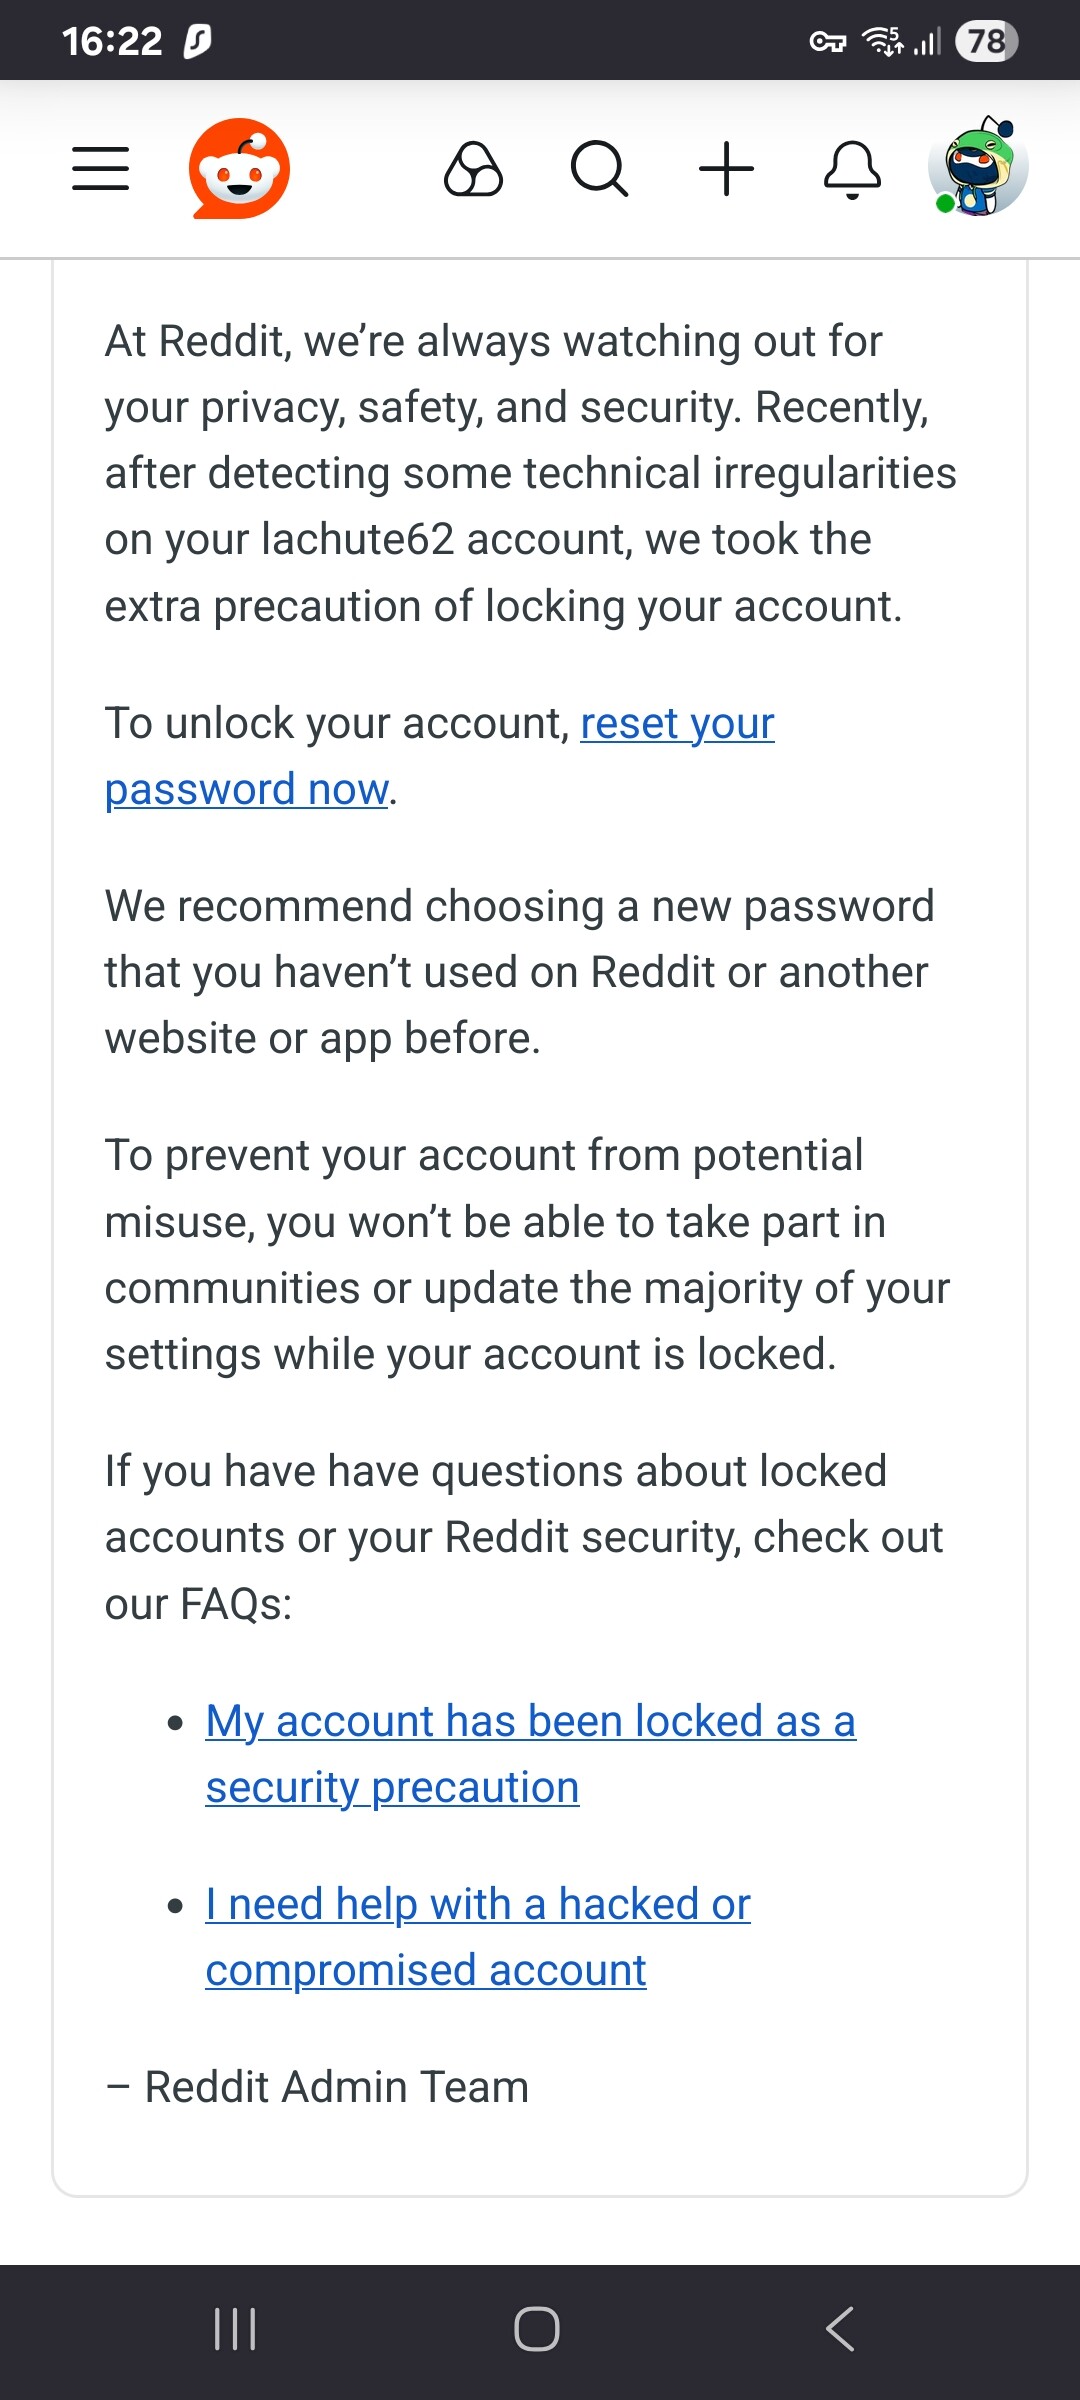Image resolution: width=1080 pixels, height=2400 pixels.
Task: Tap the status bar app notification icon
Action: [x=197, y=41]
